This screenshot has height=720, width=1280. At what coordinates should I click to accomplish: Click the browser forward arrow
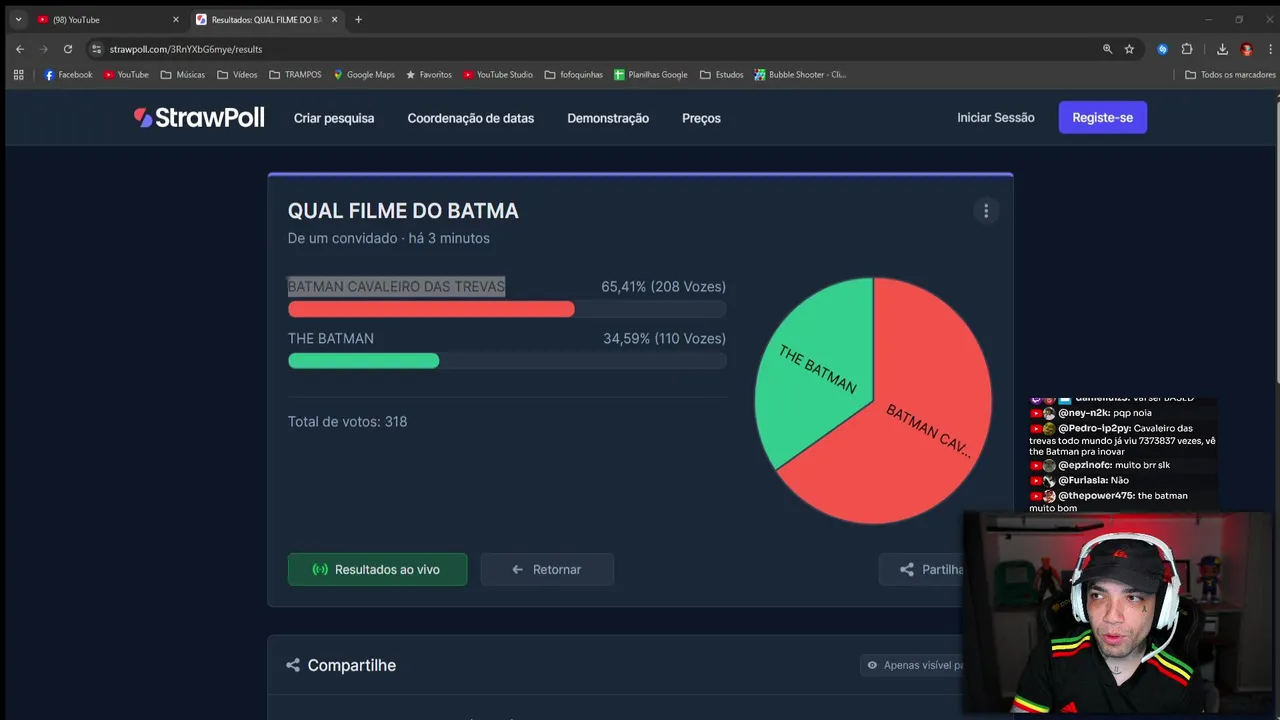tap(43, 49)
